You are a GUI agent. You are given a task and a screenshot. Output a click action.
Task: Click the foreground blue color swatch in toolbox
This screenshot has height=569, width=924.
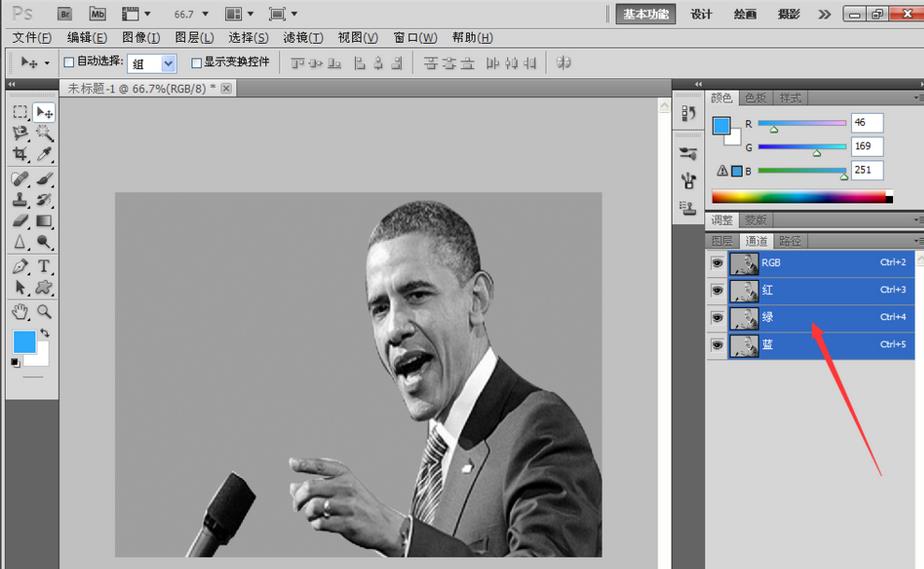pyautogui.click(x=24, y=342)
